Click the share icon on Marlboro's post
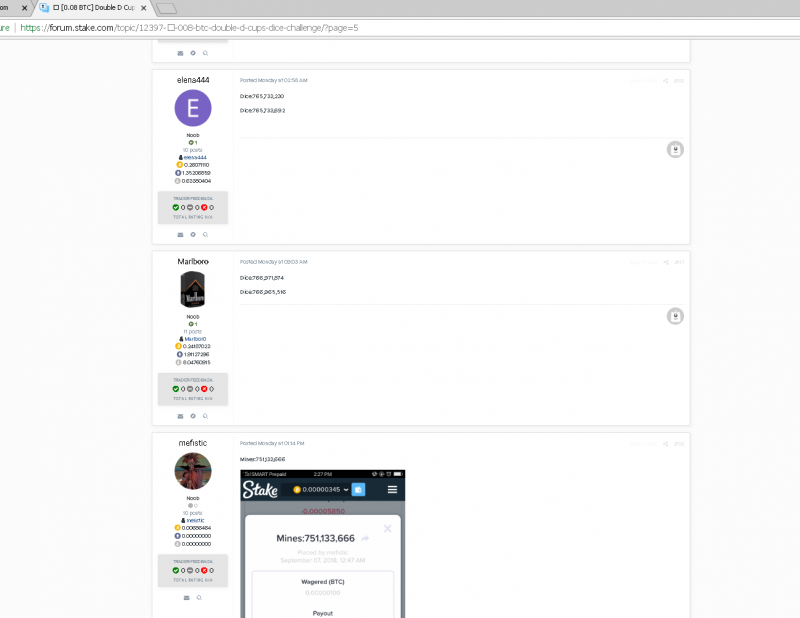Viewport: 800px width, 618px height. pos(665,262)
